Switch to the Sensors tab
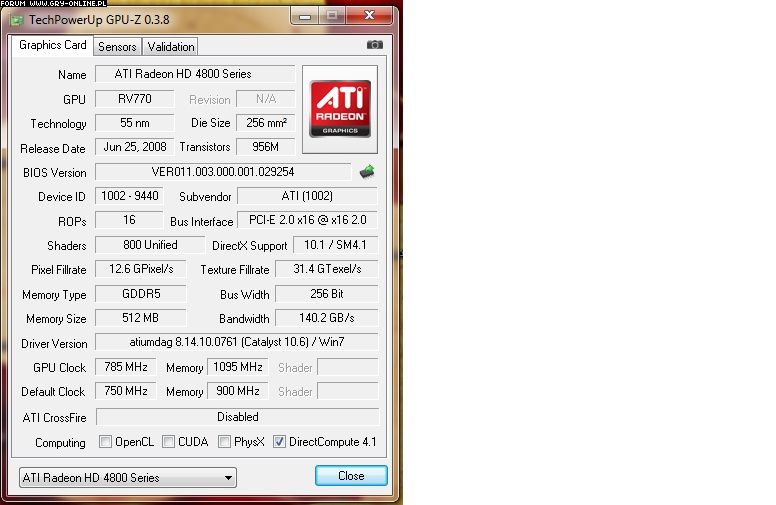Viewport: 776px width, 505px height. 117,47
